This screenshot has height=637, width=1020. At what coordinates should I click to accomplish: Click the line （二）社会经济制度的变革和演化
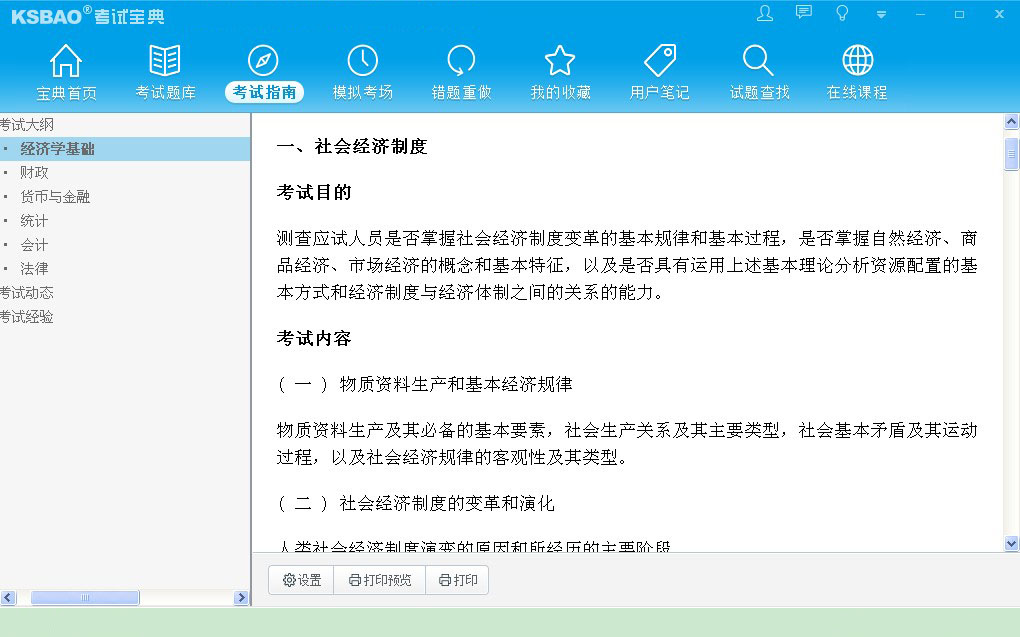416,504
